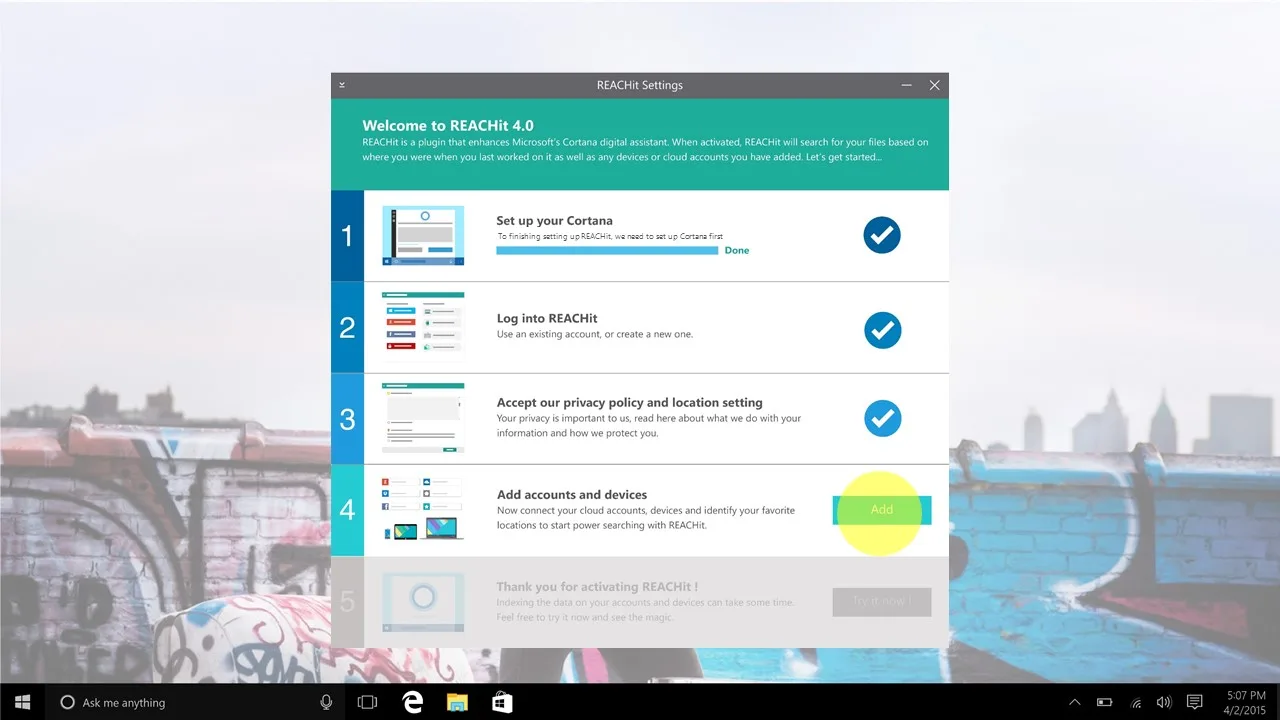1280x720 pixels.
Task: Open the Store app from the taskbar
Action: click(x=502, y=702)
